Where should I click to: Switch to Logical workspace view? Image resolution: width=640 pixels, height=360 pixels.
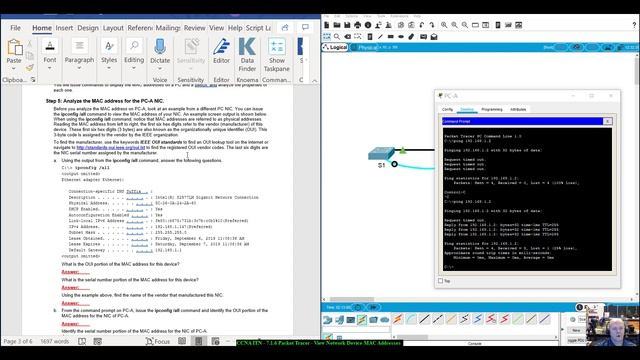pyautogui.click(x=336, y=47)
